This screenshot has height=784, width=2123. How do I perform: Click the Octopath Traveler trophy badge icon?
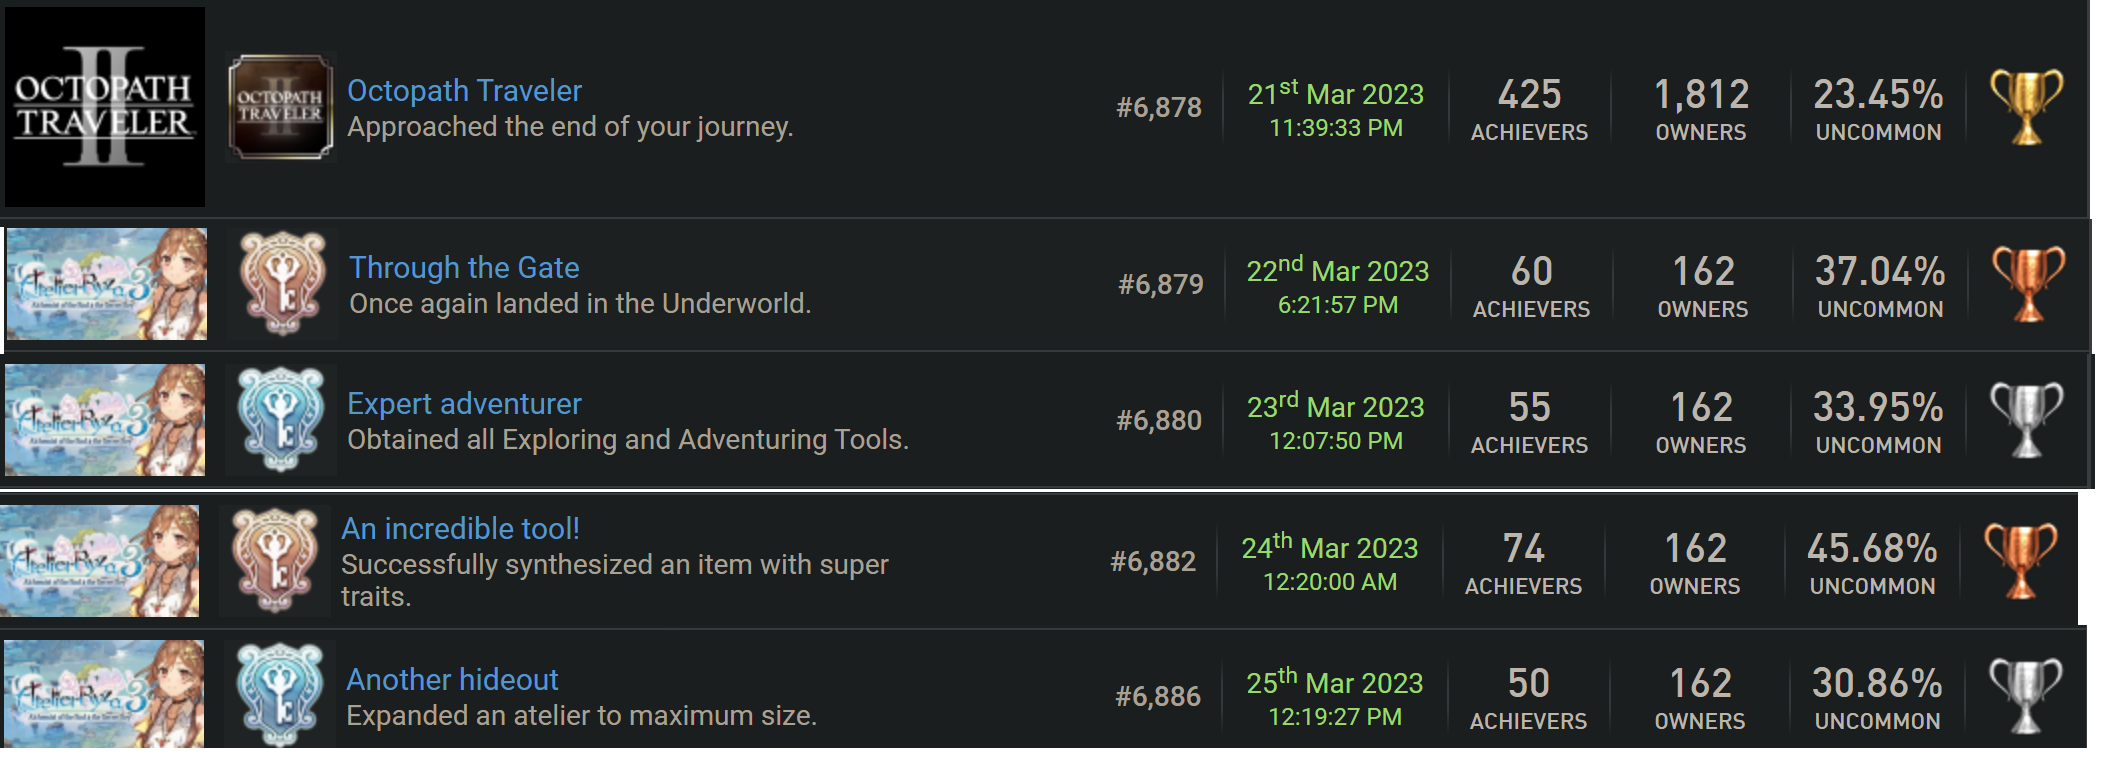(281, 107)
